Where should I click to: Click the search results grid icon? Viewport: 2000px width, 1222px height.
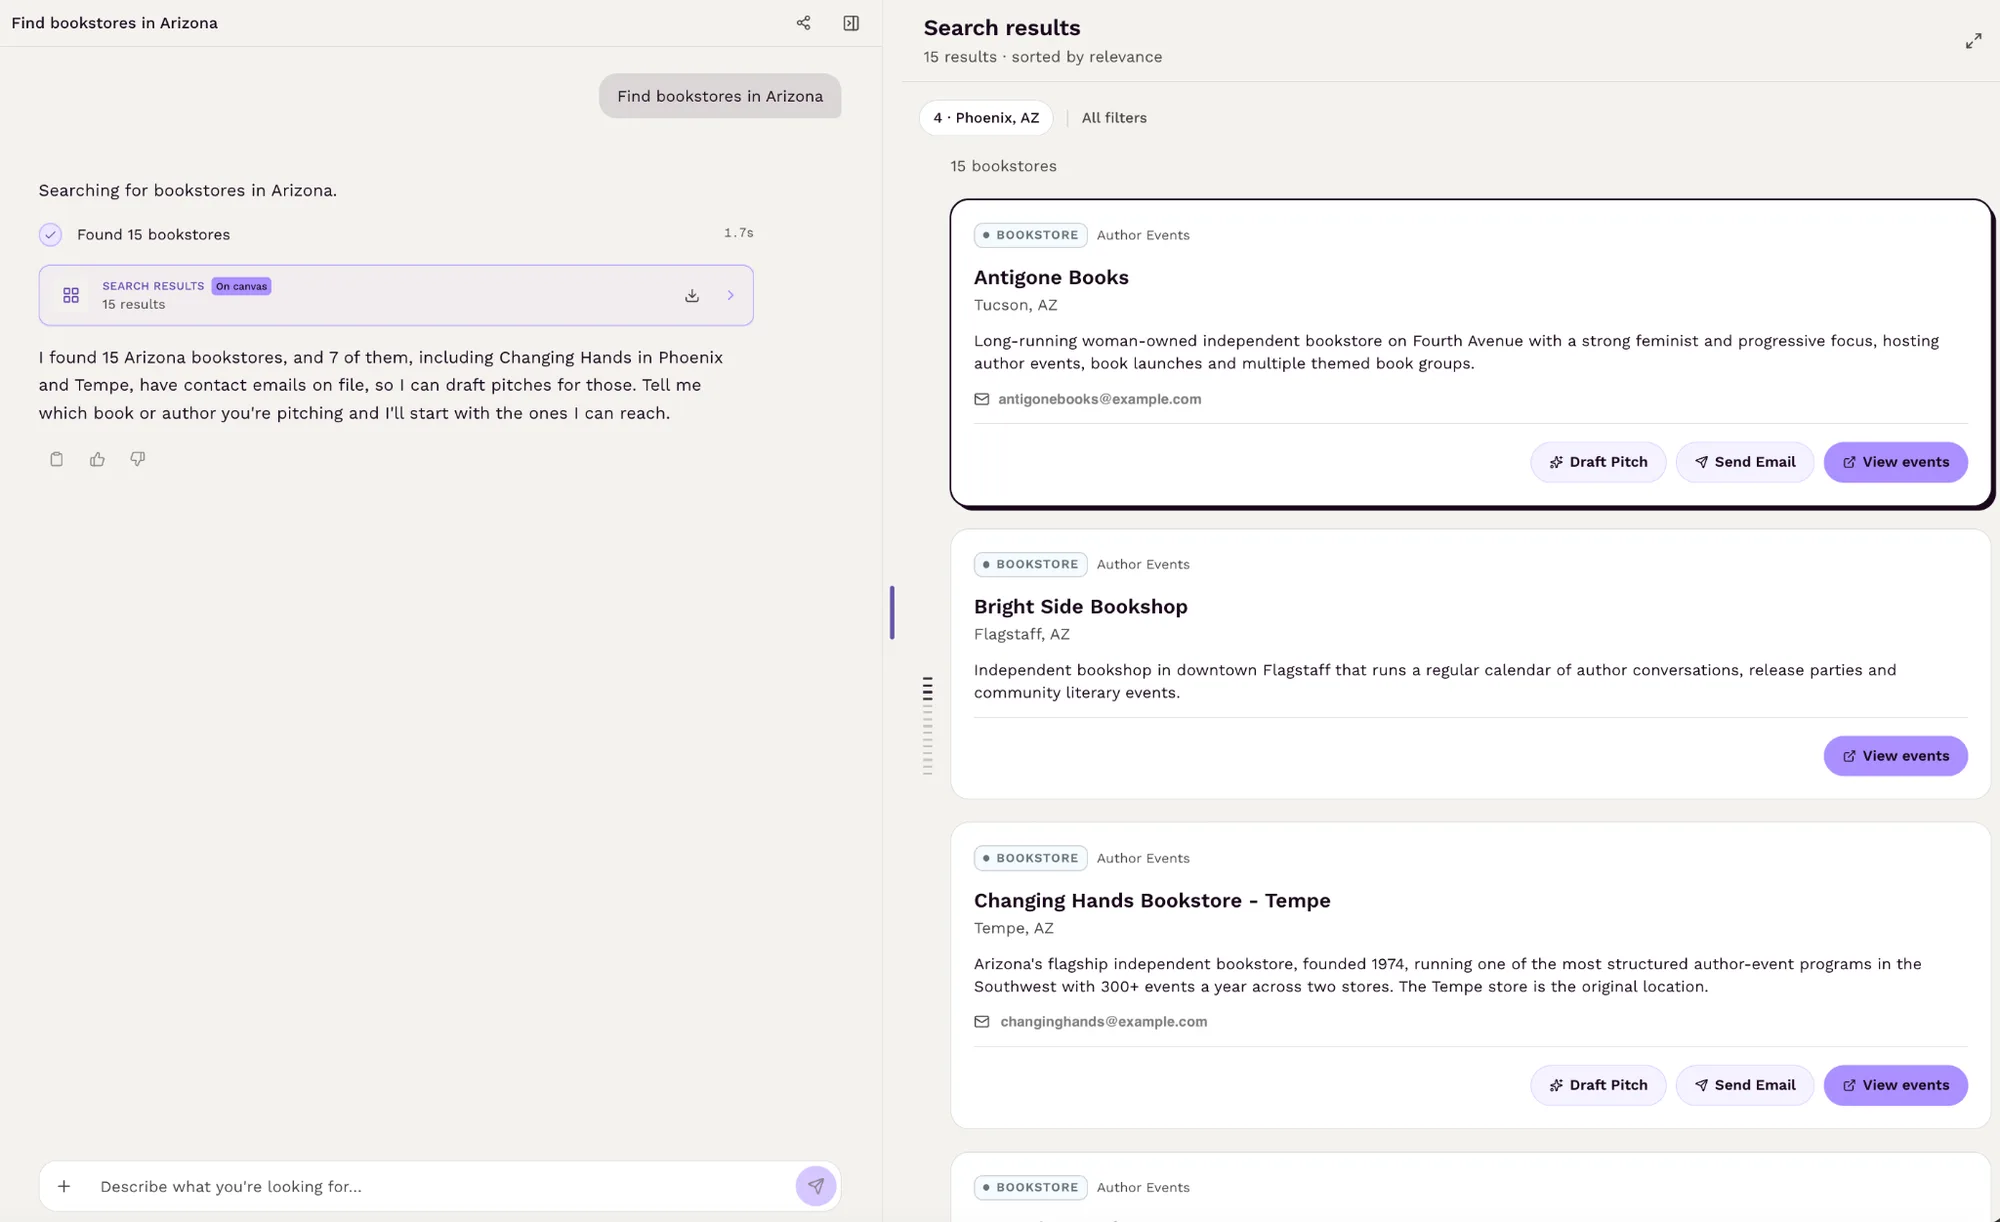(x=71, y=296)
